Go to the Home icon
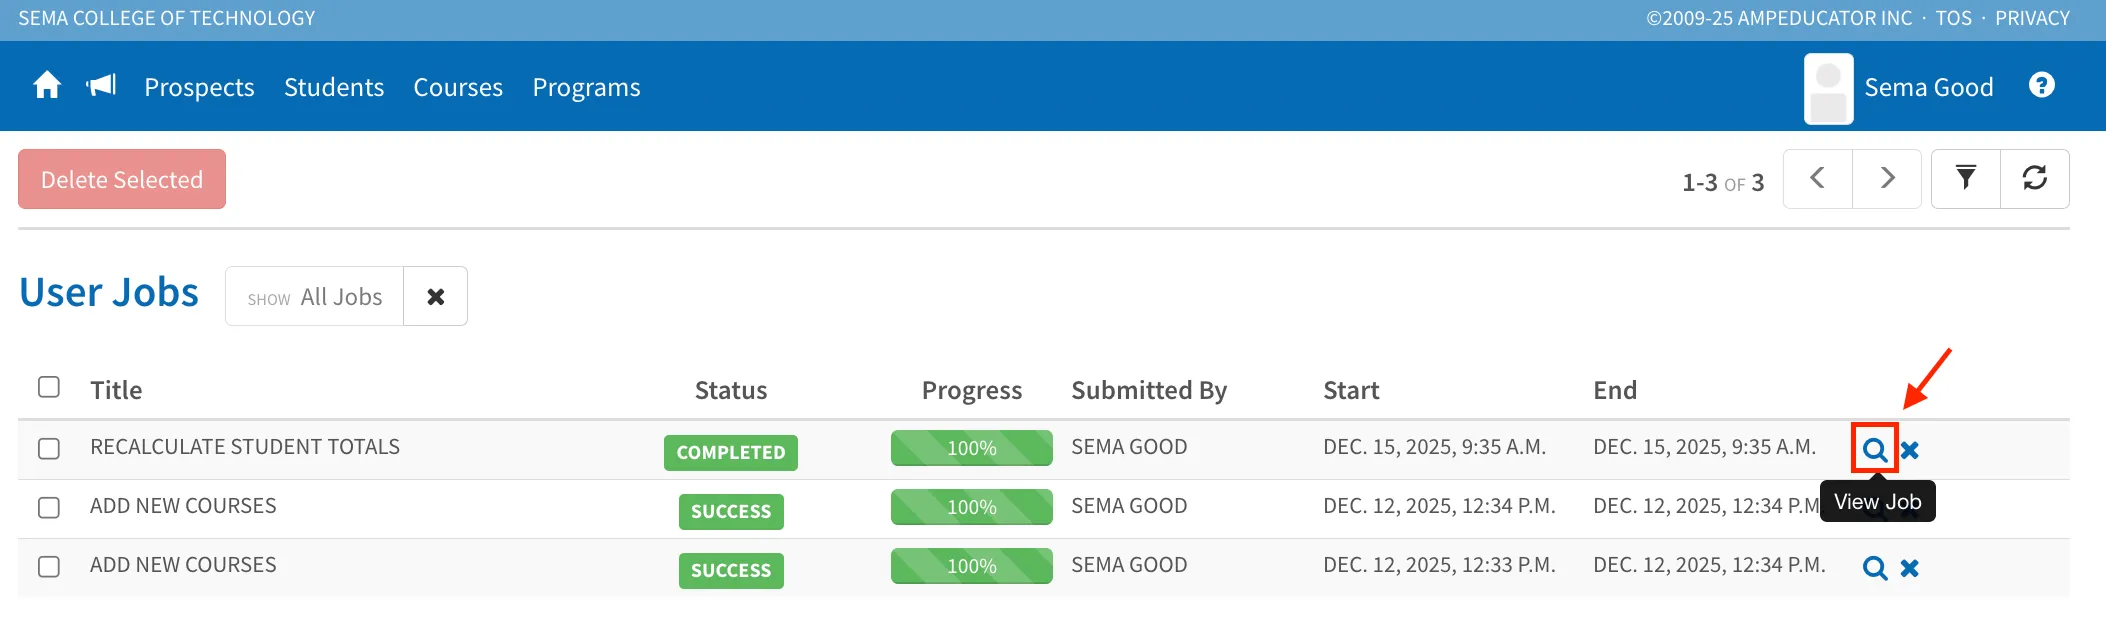Viewport: 2106px width, 618px height. pyautogui.click(x=47, y=86)
